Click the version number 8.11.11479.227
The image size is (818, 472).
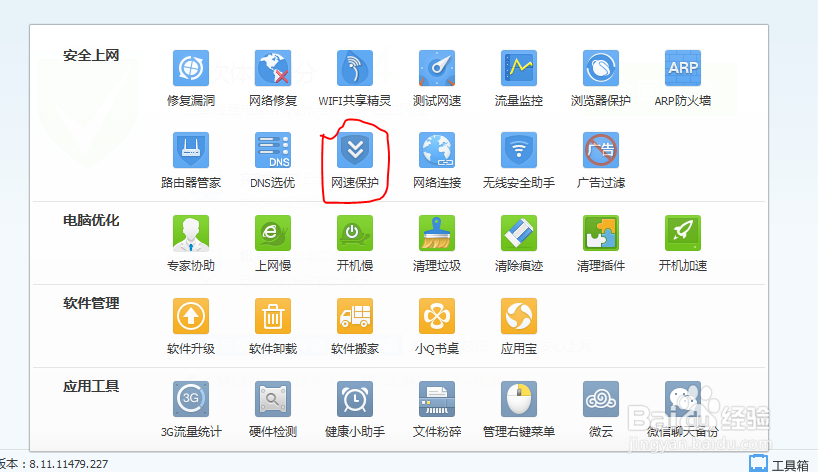pos(68,464)
